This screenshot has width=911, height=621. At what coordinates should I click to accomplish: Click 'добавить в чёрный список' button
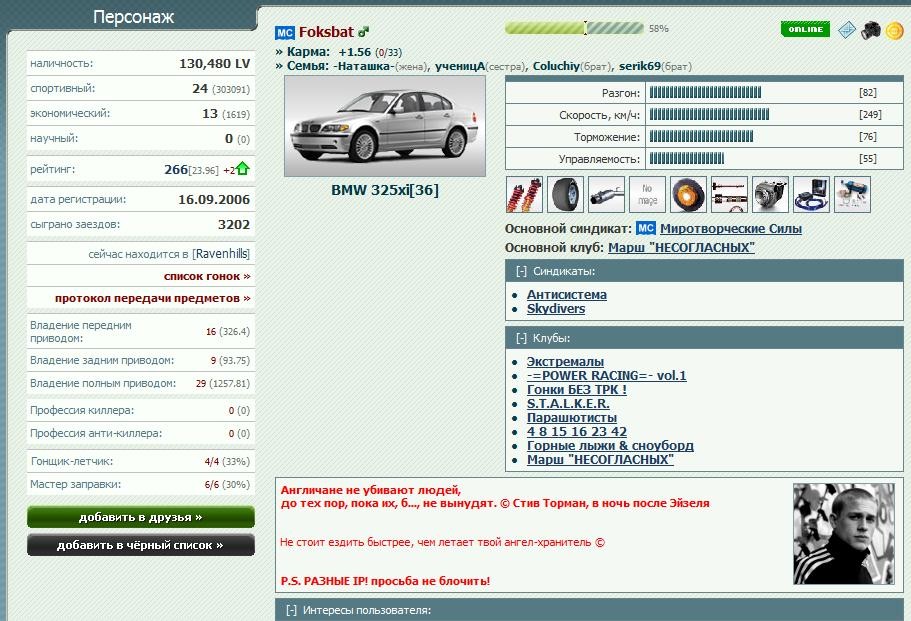pos(141,545)
